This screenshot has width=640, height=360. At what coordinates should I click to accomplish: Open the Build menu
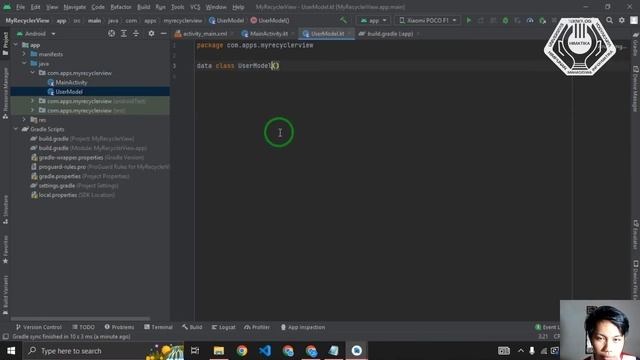click(144, 7)
